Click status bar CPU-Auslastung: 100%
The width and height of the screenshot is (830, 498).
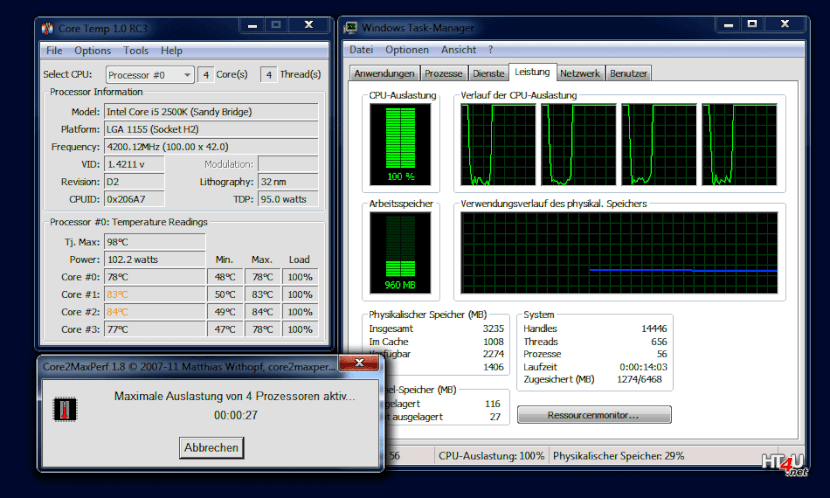click(491, 456)
